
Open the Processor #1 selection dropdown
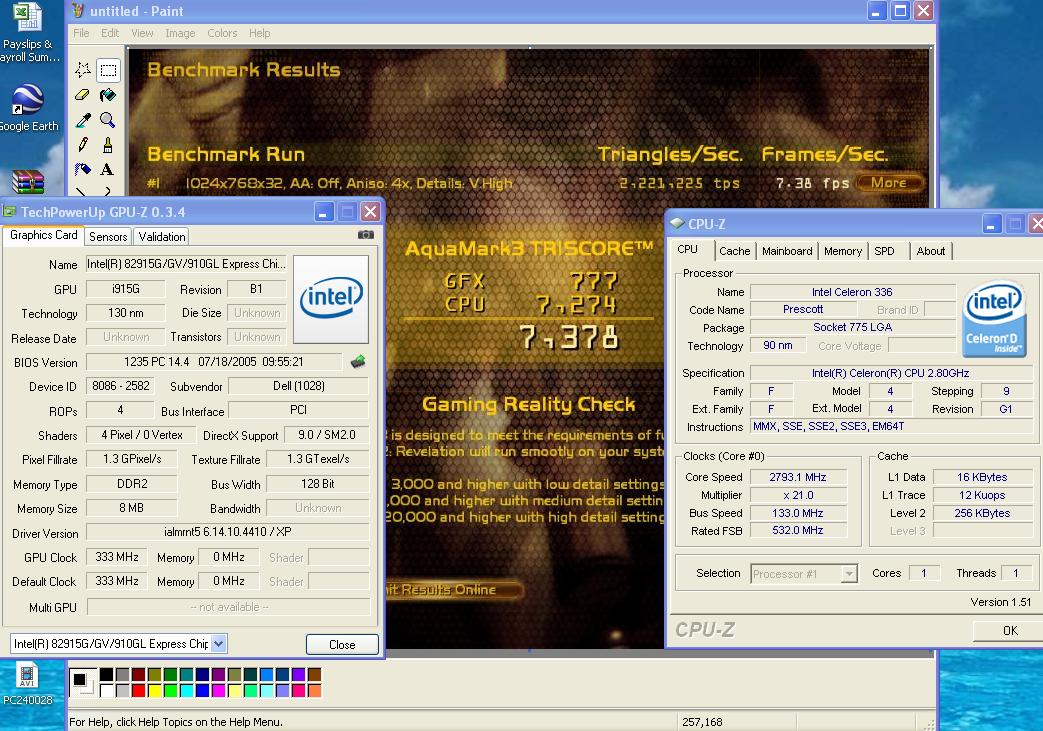pyautogui.click(x=849, y=573)
